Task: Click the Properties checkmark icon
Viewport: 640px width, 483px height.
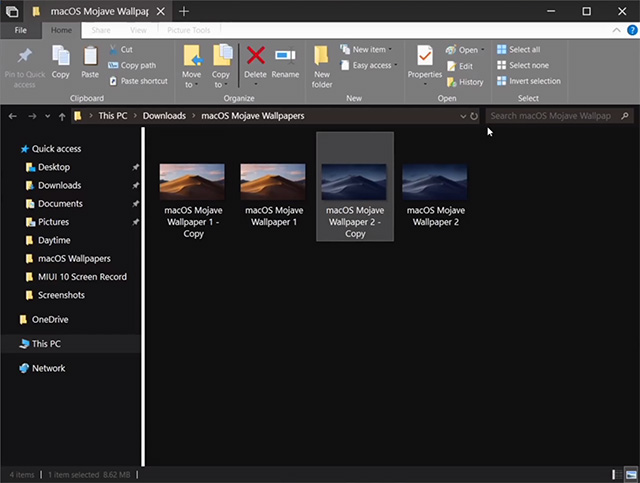Action: coord(424,56)
